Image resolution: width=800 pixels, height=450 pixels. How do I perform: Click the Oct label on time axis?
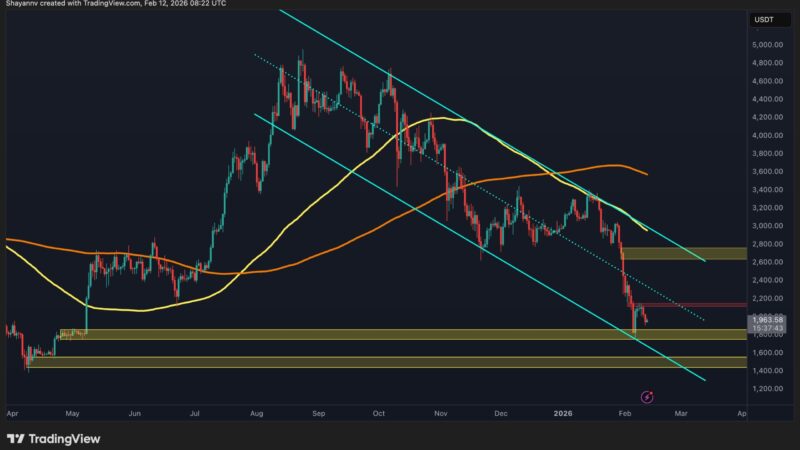(379, 413)
